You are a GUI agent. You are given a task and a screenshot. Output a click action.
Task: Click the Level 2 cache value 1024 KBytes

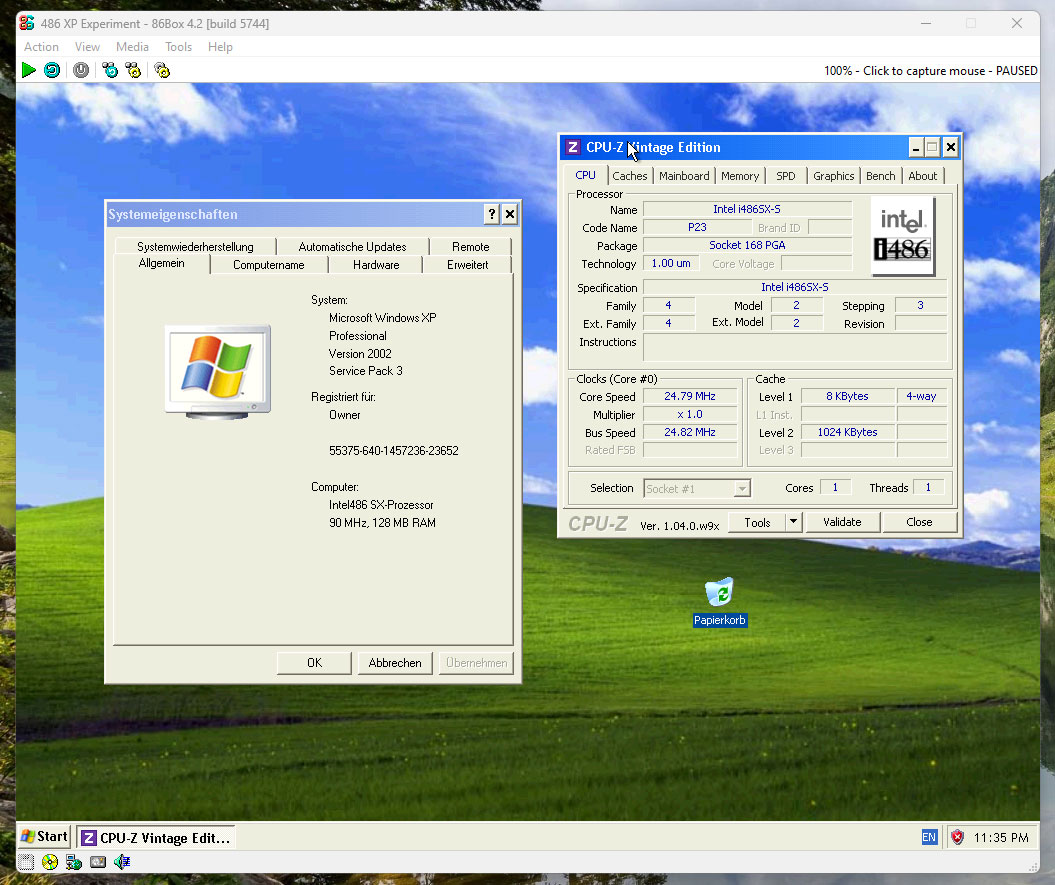(x=848, y=432)
